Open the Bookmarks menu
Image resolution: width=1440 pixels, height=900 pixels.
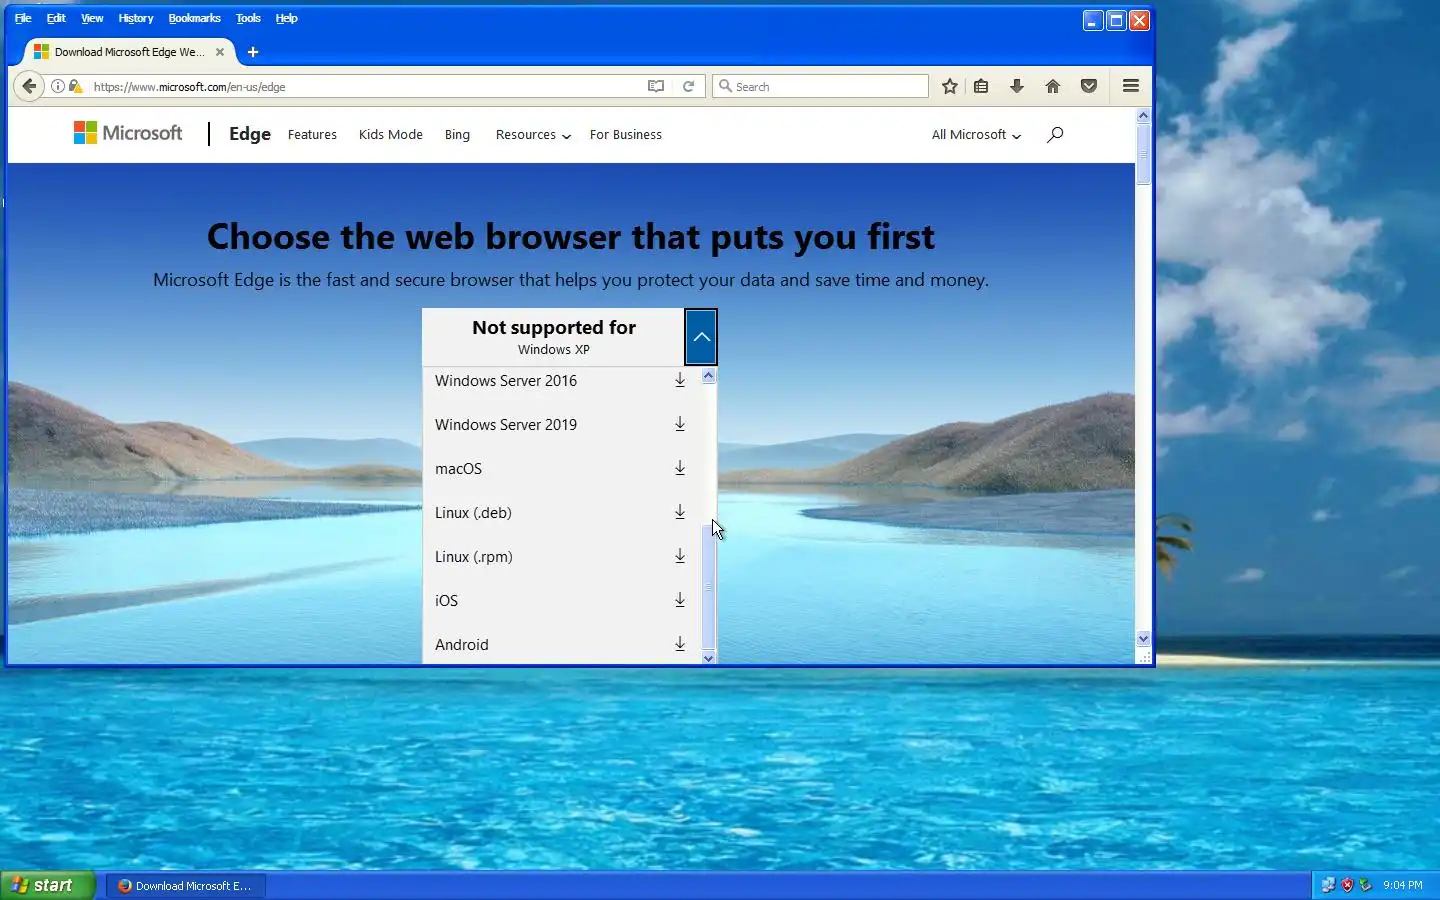pos(194,18)
